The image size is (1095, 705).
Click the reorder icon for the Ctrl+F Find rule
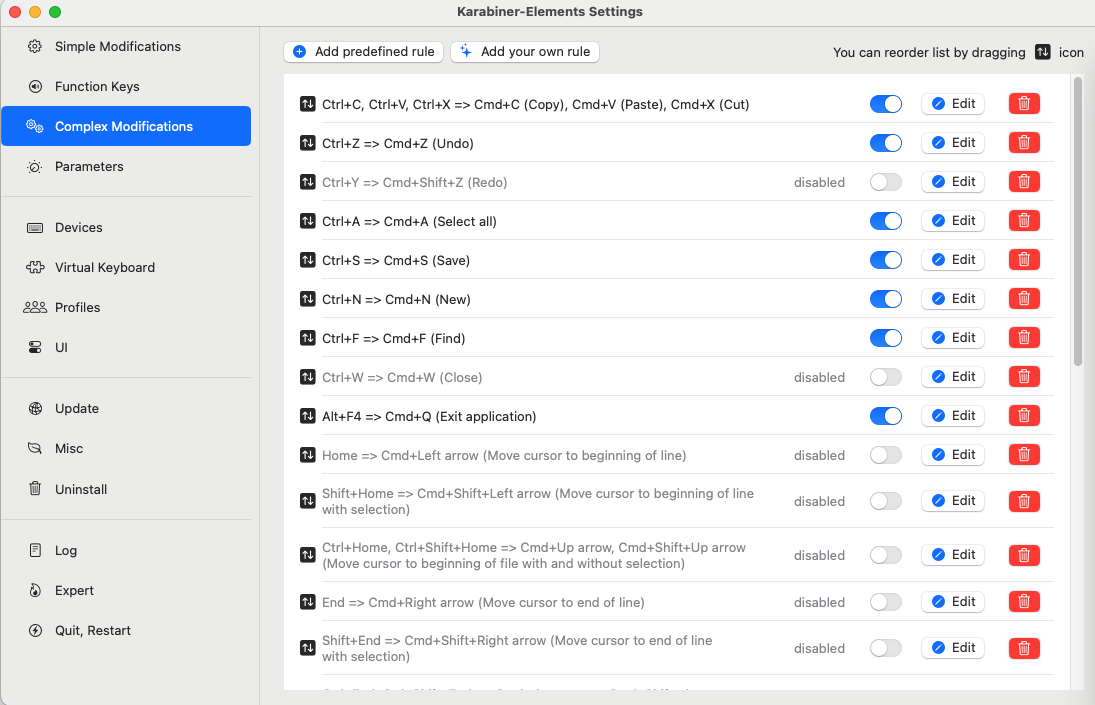coord(307,338)
